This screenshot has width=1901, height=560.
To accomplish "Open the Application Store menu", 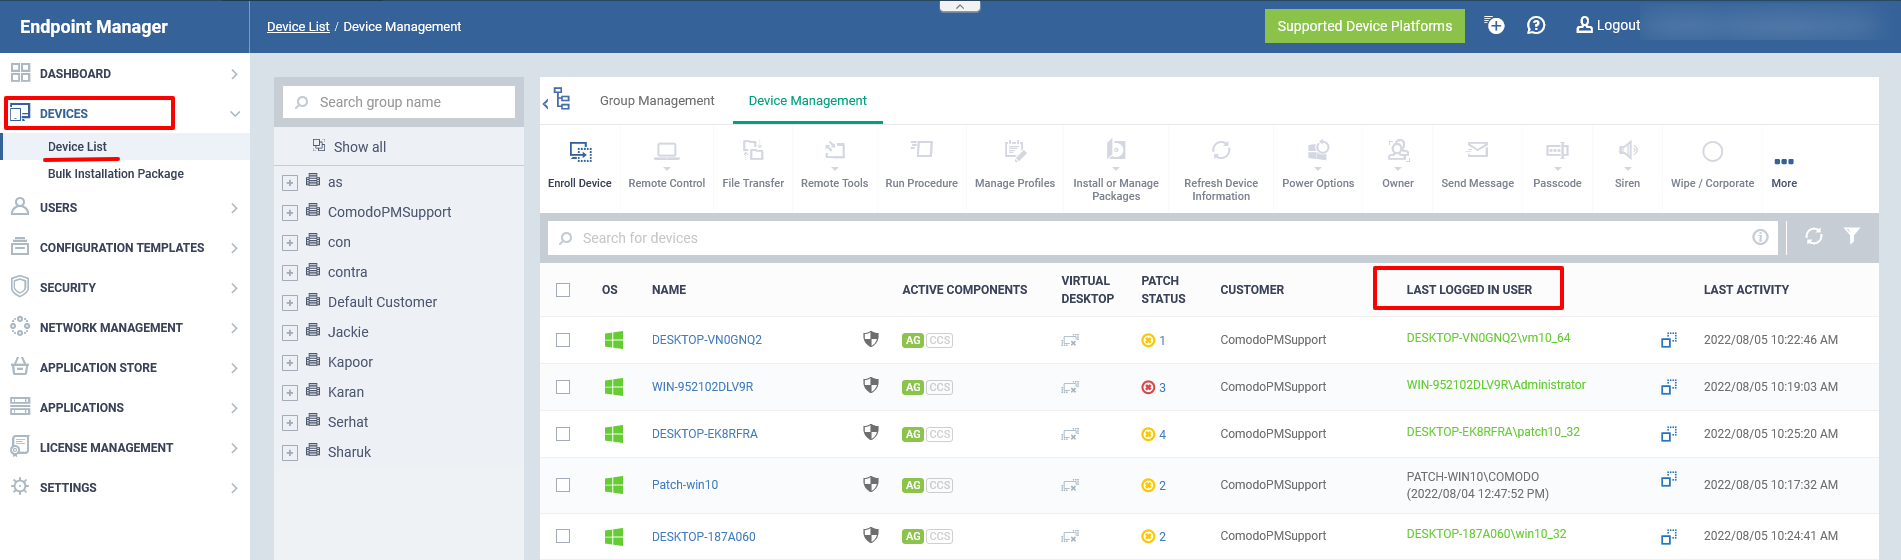I will (x=124, y=368).
